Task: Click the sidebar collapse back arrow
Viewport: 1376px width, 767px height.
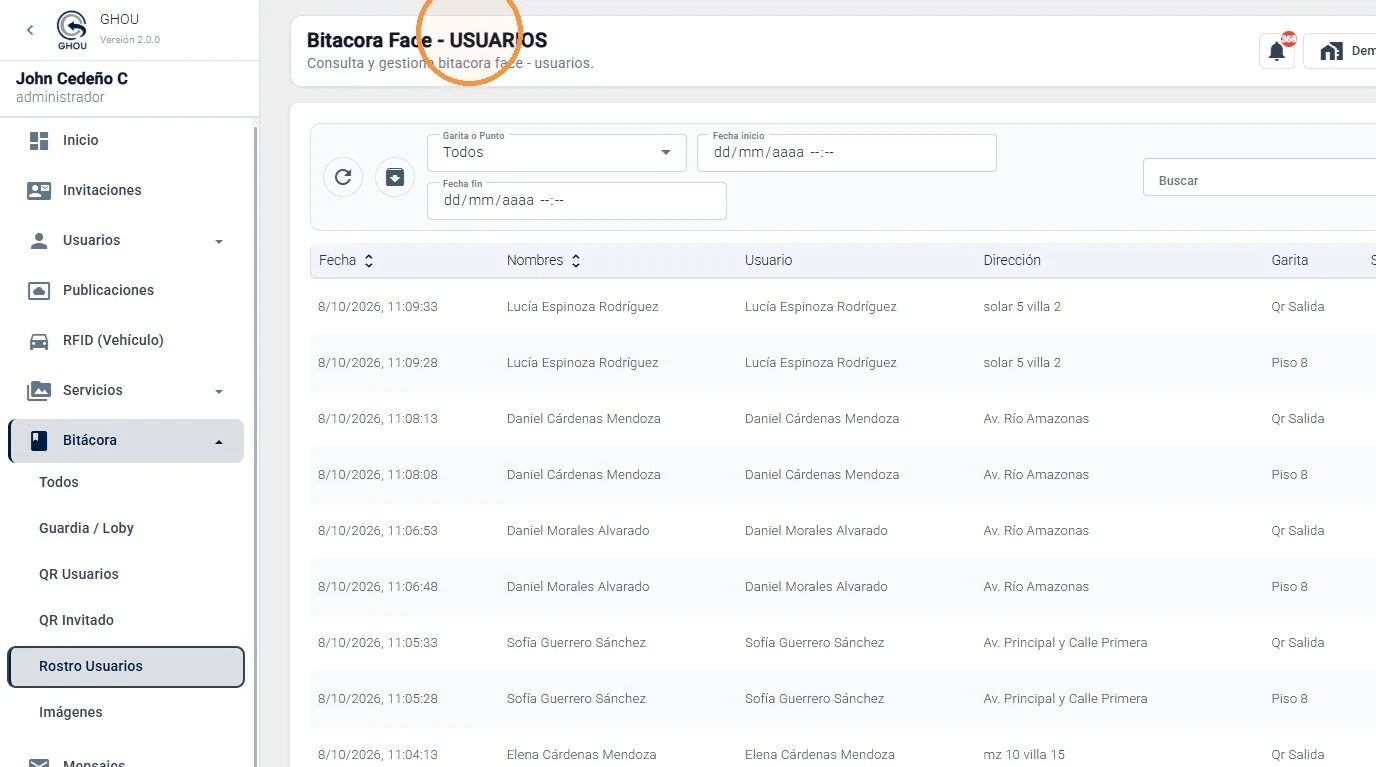Action: tap(30, 30)
